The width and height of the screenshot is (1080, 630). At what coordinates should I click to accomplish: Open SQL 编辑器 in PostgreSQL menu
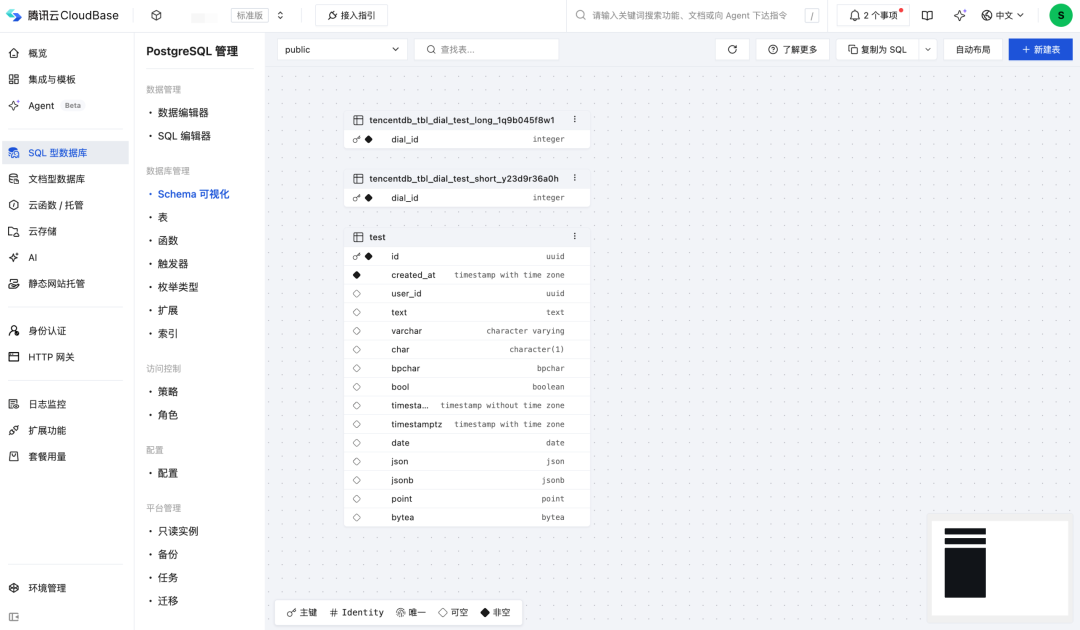(184, 136)
